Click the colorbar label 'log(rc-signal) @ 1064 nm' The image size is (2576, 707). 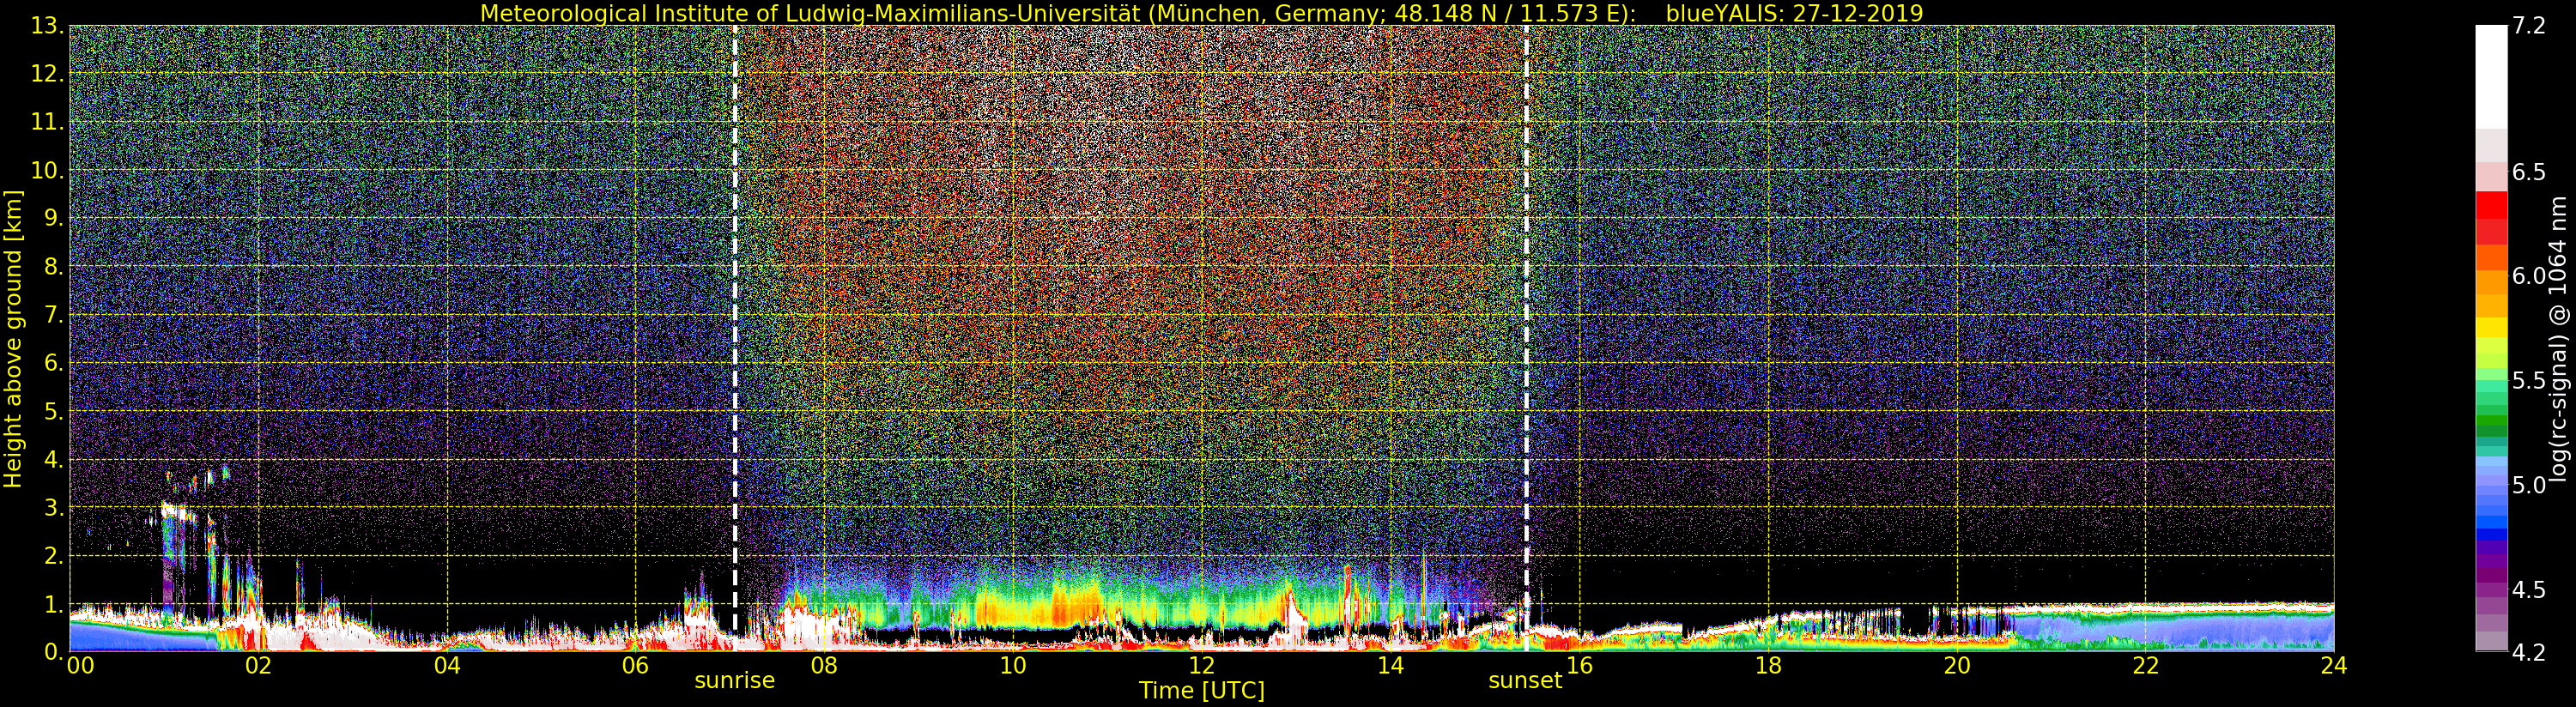(2559, 339)
